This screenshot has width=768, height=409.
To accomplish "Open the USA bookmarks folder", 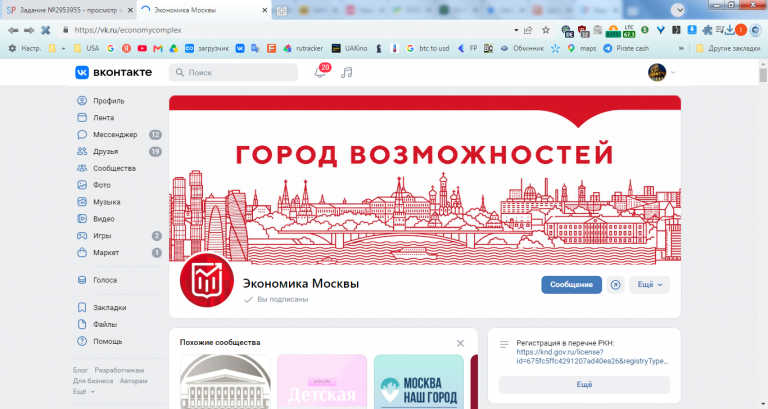I will (x=86, y=48).
